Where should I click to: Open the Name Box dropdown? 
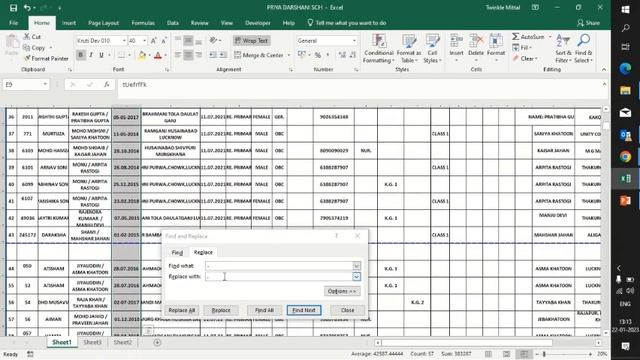click(45, 84)
